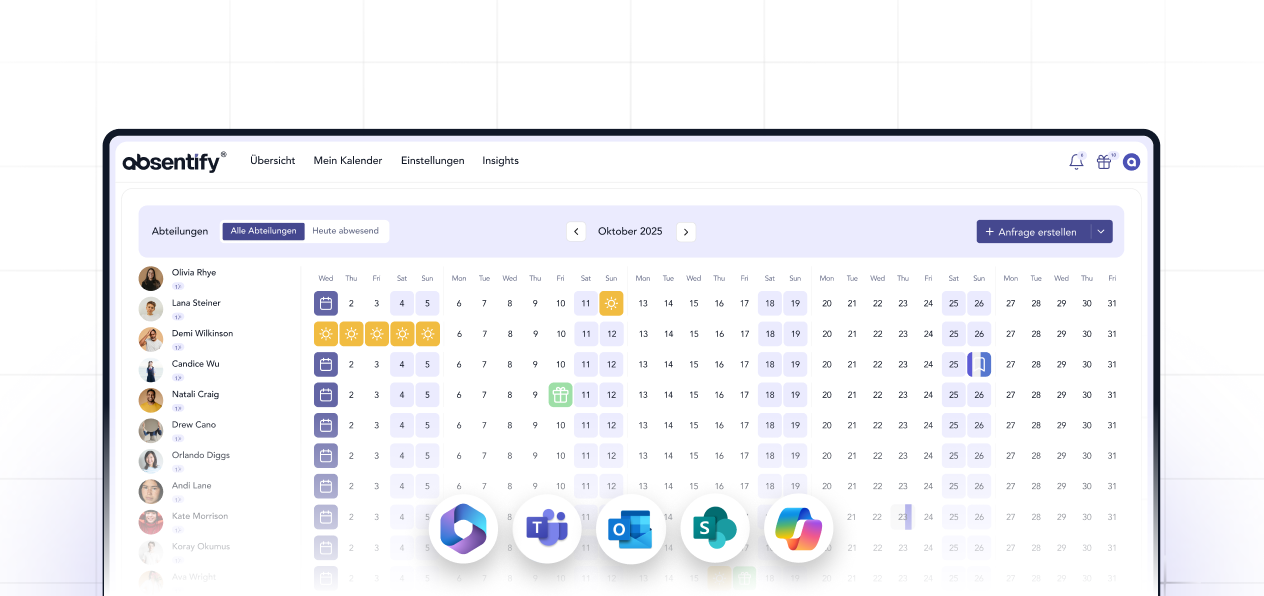1264x596 pixels.
Task: Open the user profile avatar icon
Action: tap(1131, 161)
